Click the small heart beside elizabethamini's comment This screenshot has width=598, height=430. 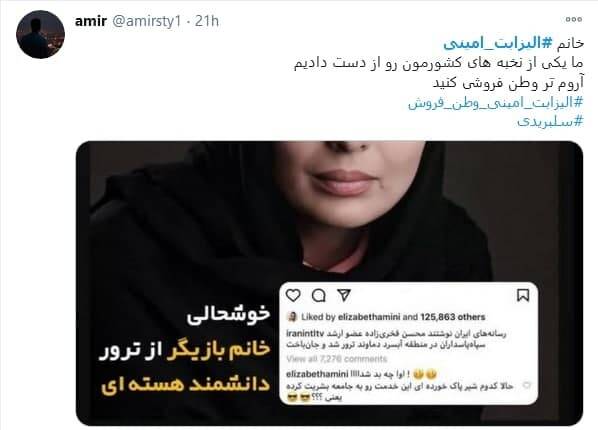(x=527, y=385)
